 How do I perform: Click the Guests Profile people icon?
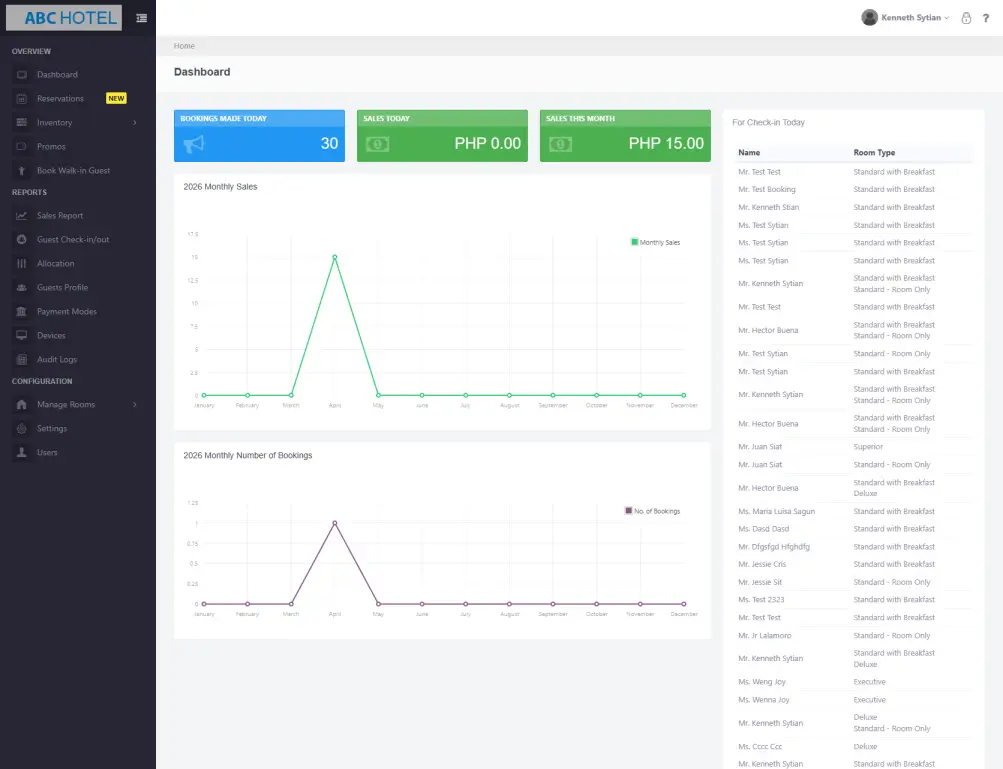tap(22, 287)
